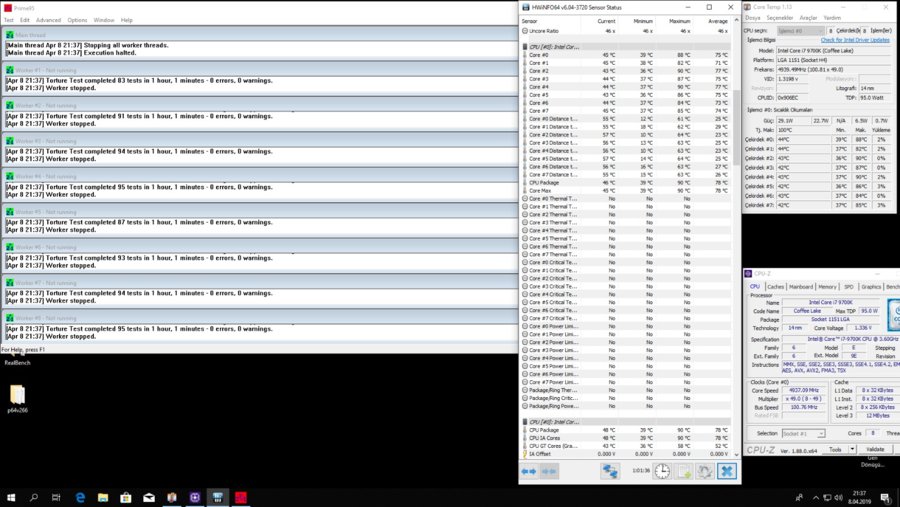Click HWiNFO scrollbar down arrow
This screenshot has height=507, width=900.
pos(736,454)
